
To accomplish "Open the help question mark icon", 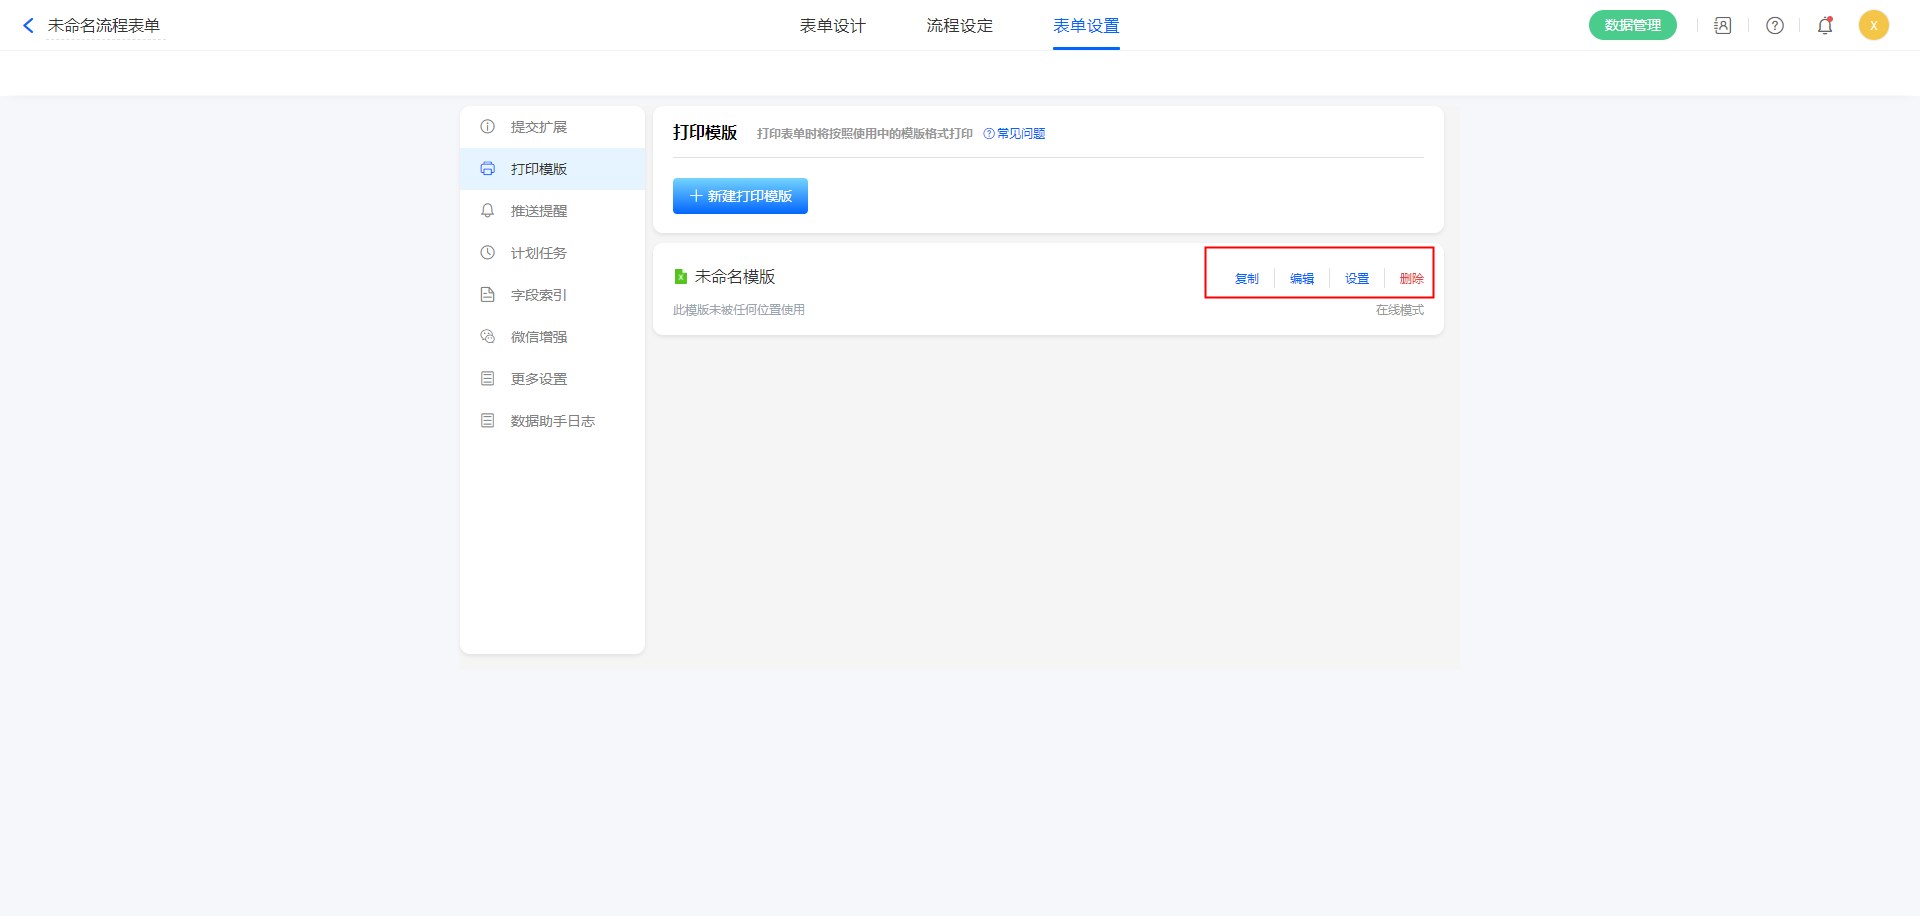I will point(1774,26).
